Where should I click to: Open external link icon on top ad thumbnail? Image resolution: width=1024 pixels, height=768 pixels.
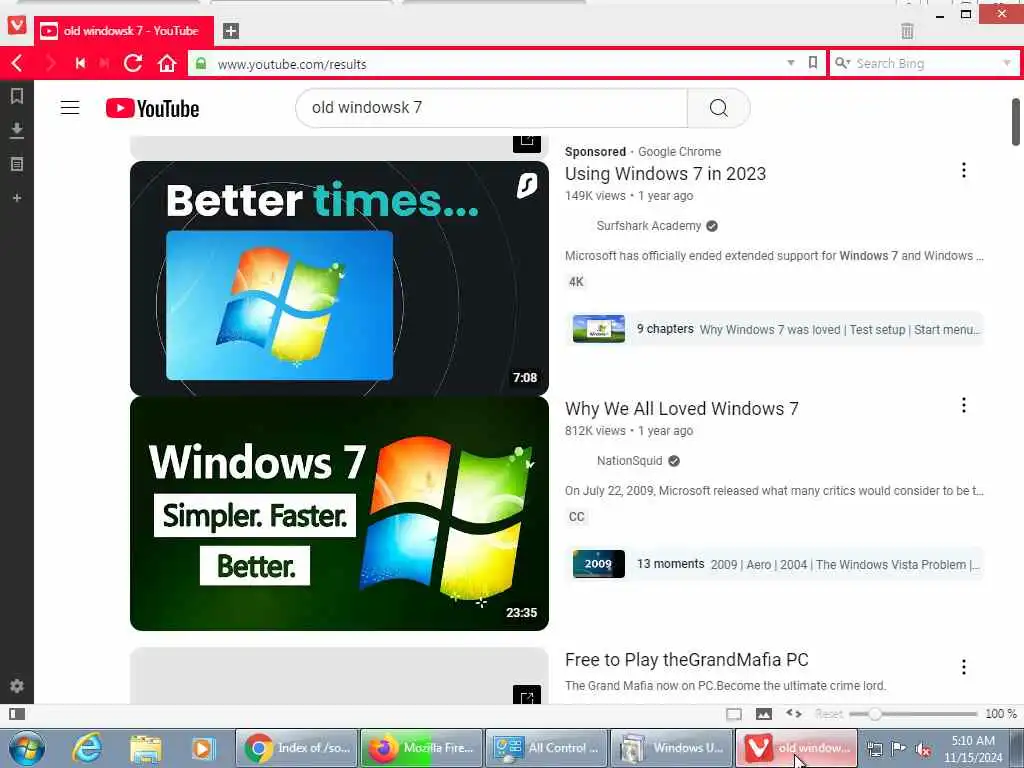526,143
